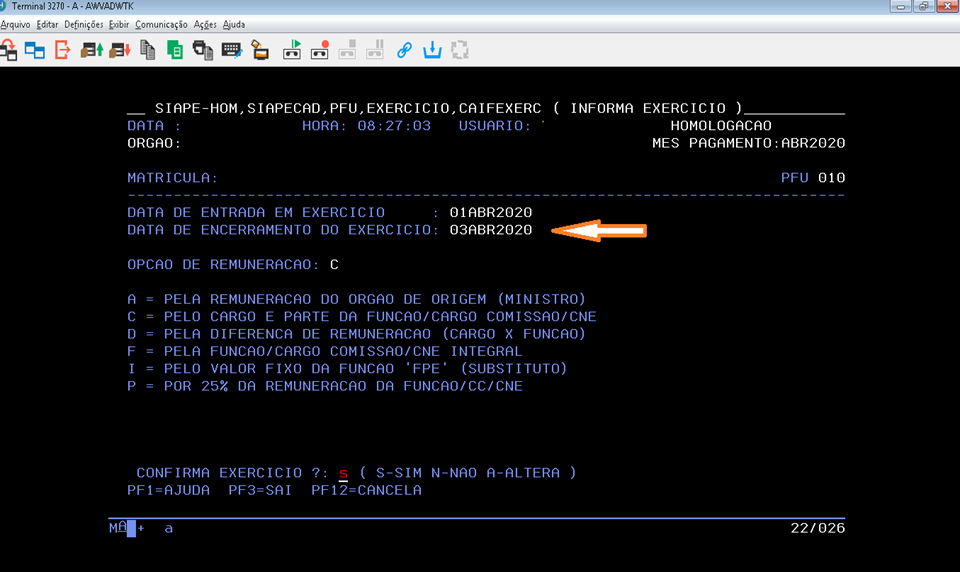Open the Comunicação menu
This screenshot has height=572, width=960.
161,24
